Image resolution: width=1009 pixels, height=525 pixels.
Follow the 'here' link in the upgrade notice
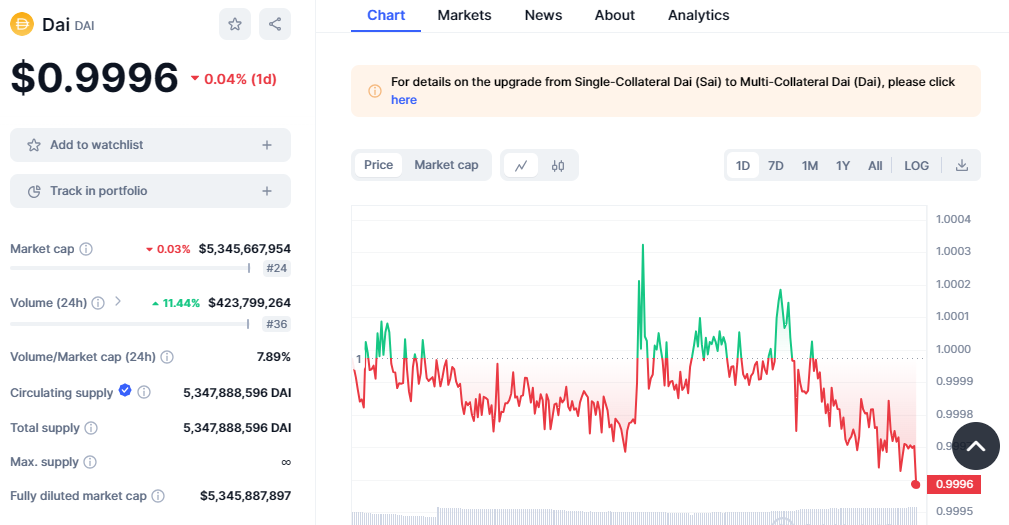(x=404, y=100)
